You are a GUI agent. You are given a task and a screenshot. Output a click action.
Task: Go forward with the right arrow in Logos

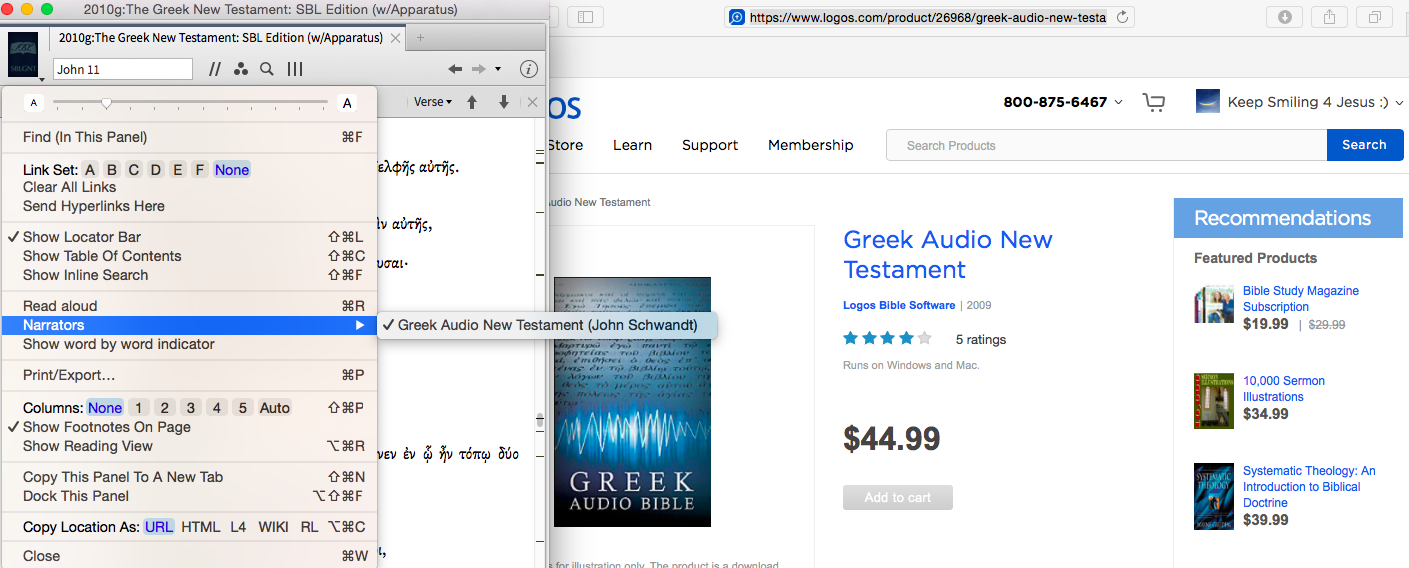pos(479,69)
